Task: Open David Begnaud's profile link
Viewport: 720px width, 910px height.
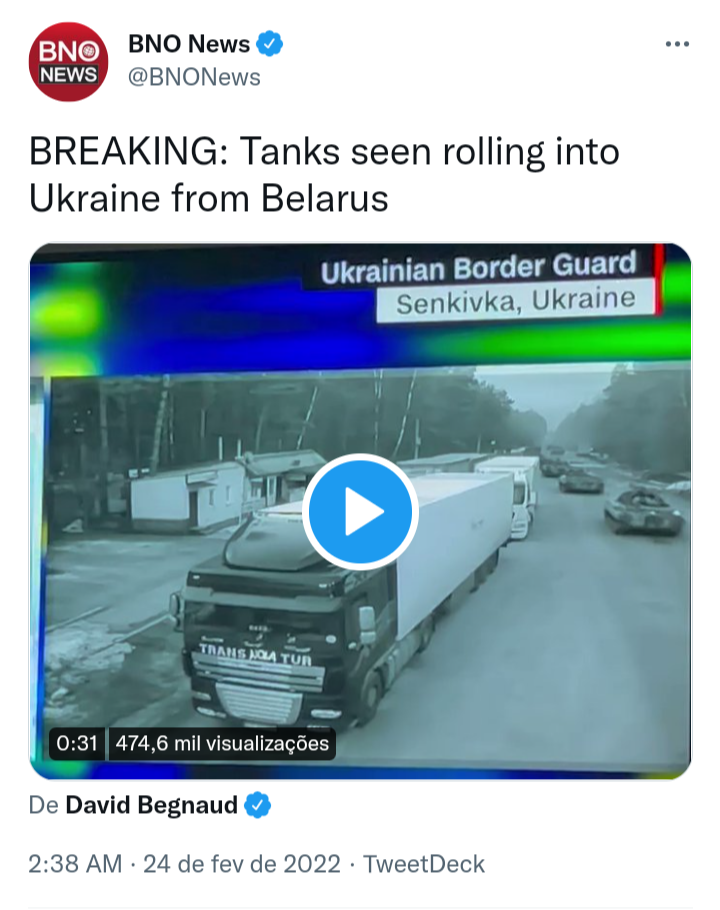Action: point(151,806)
